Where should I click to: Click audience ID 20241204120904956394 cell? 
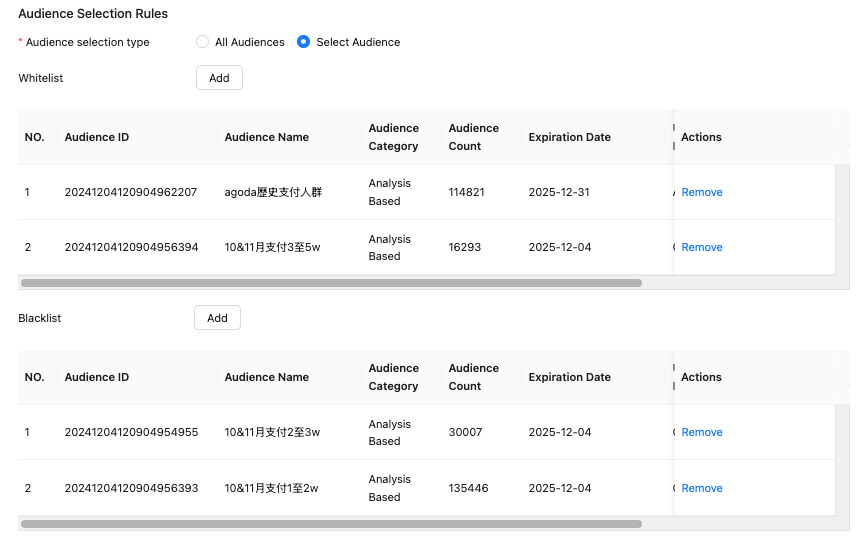[x=131, y=247]
